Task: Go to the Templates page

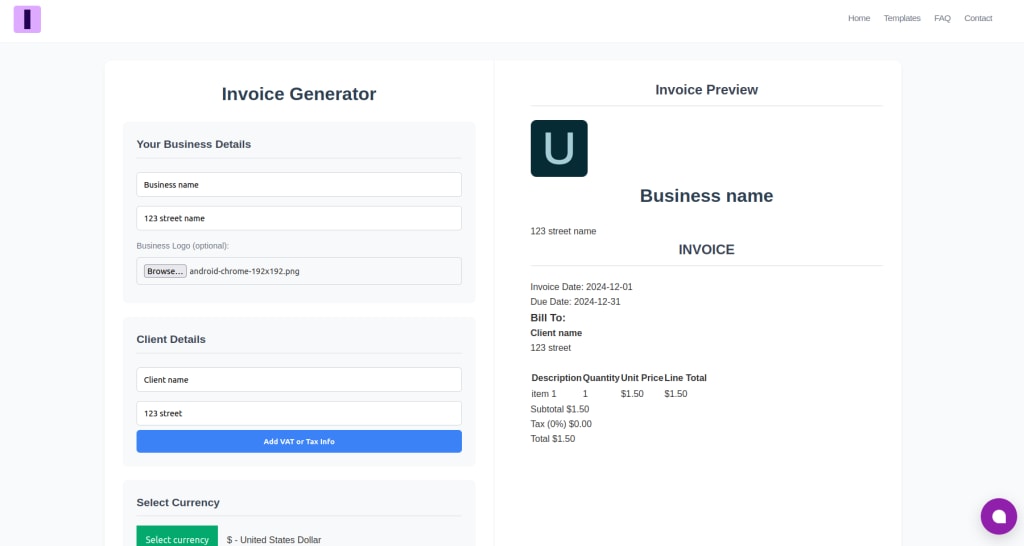Action: [902, 18]
